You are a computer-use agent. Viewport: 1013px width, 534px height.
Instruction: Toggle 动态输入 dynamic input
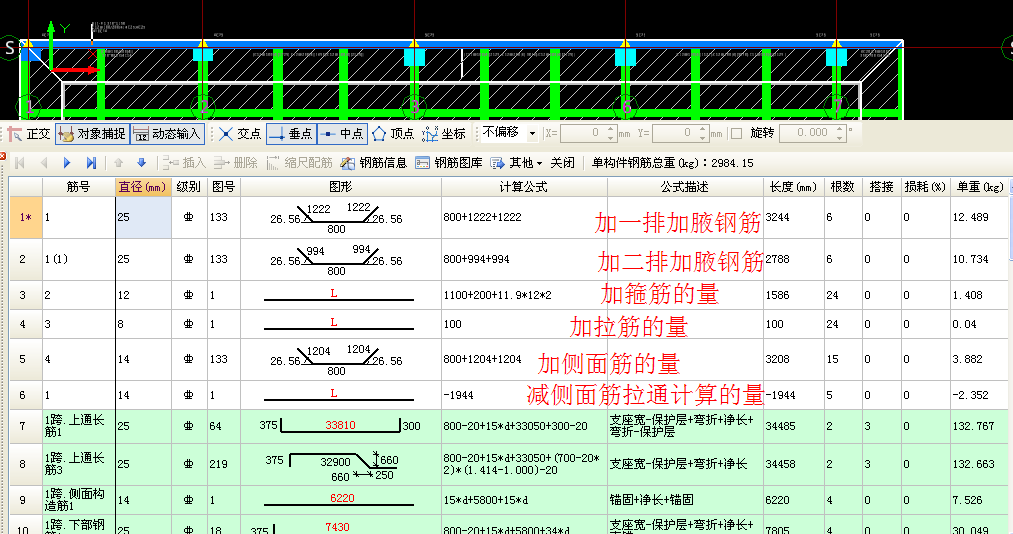pos(167,134)
